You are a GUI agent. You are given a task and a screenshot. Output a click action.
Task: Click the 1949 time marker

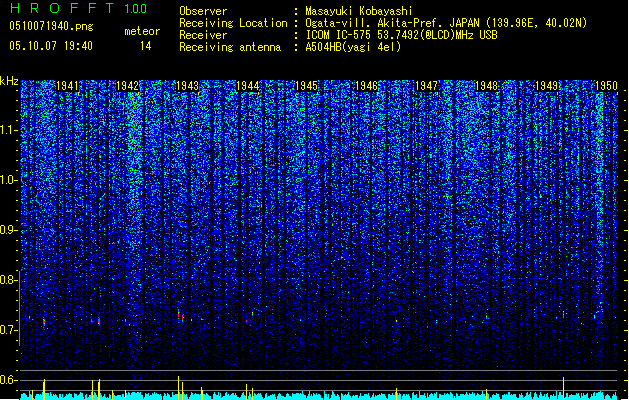[547, 86]
